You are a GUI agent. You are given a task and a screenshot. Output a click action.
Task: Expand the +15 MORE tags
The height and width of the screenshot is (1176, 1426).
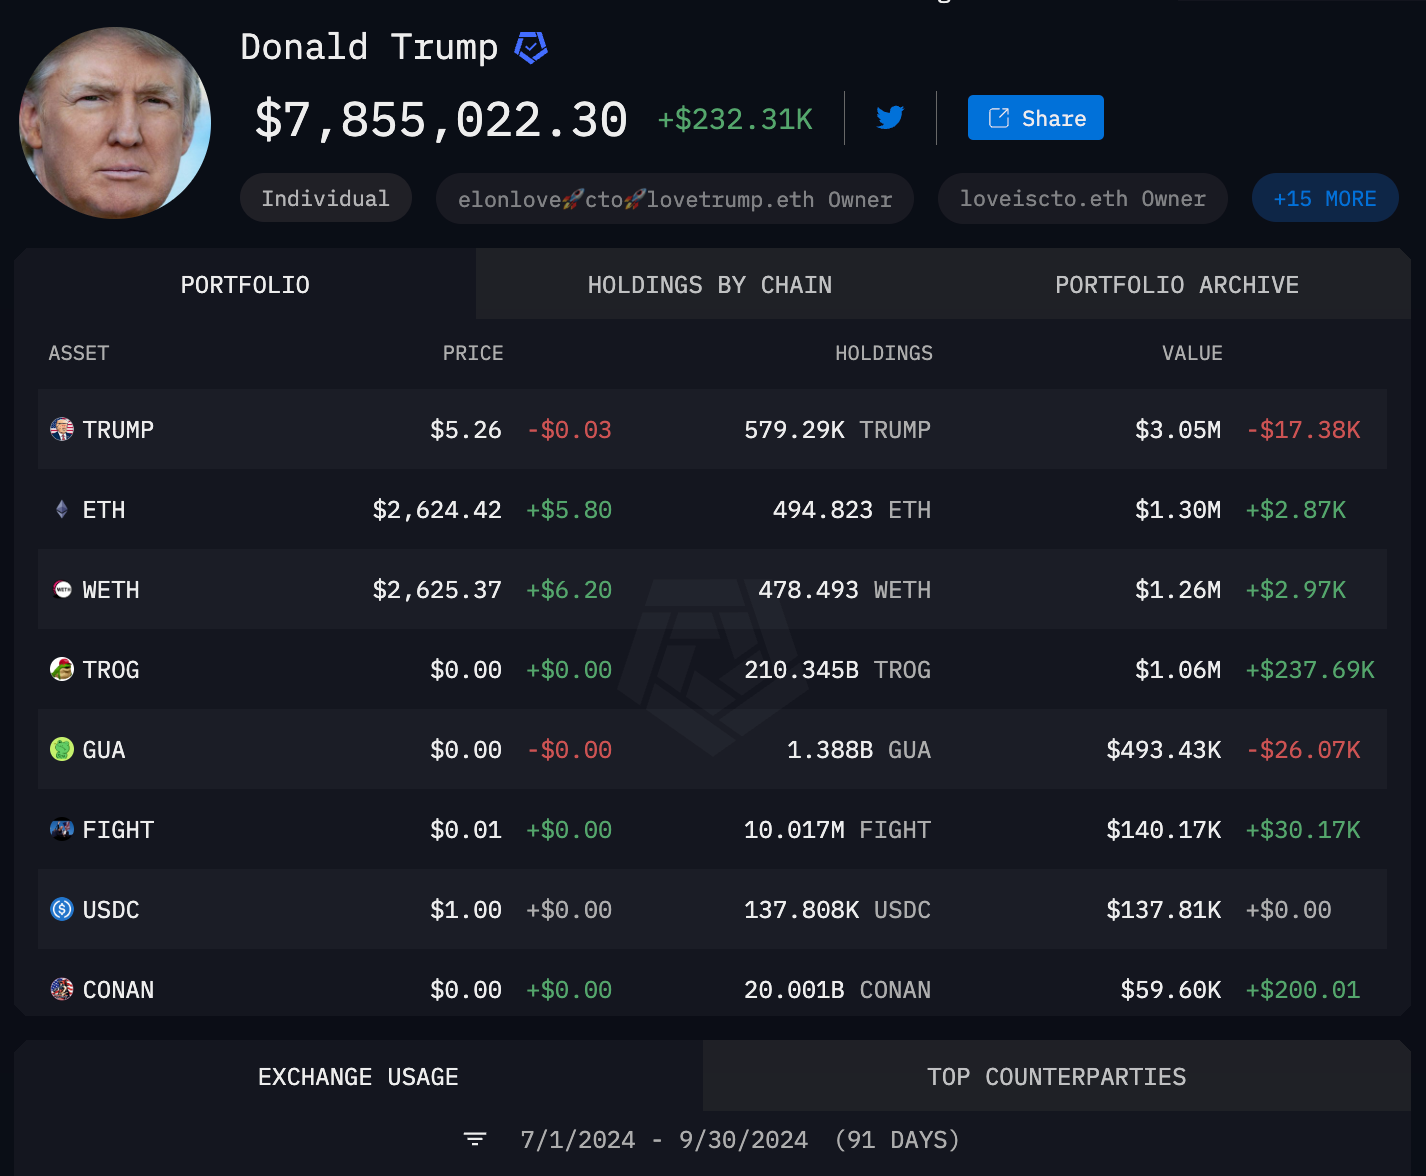click(x=1325, y=198)
